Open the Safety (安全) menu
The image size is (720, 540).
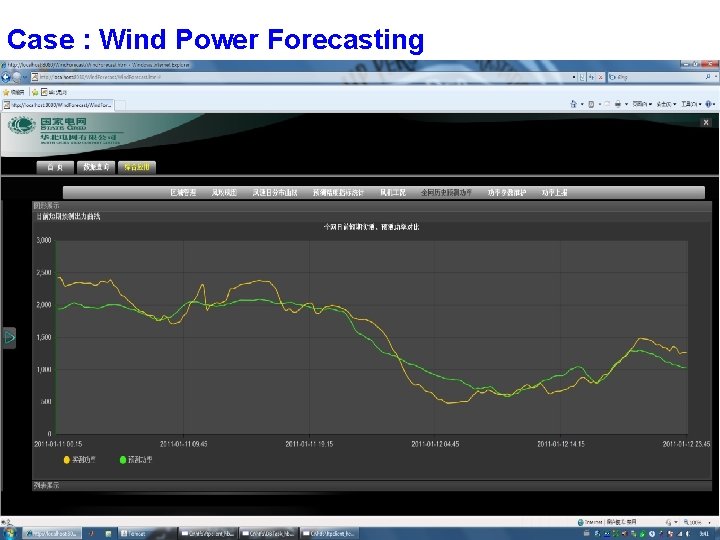[x=666, y=104]
